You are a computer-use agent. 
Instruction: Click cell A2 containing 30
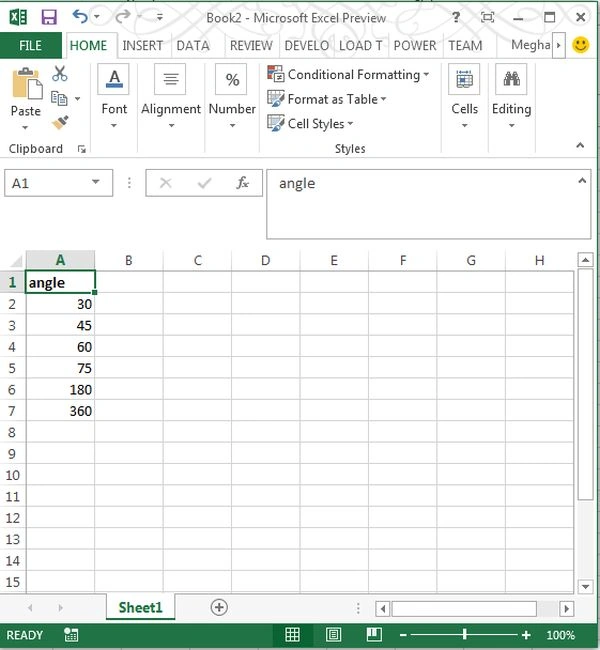pos(60,304)
